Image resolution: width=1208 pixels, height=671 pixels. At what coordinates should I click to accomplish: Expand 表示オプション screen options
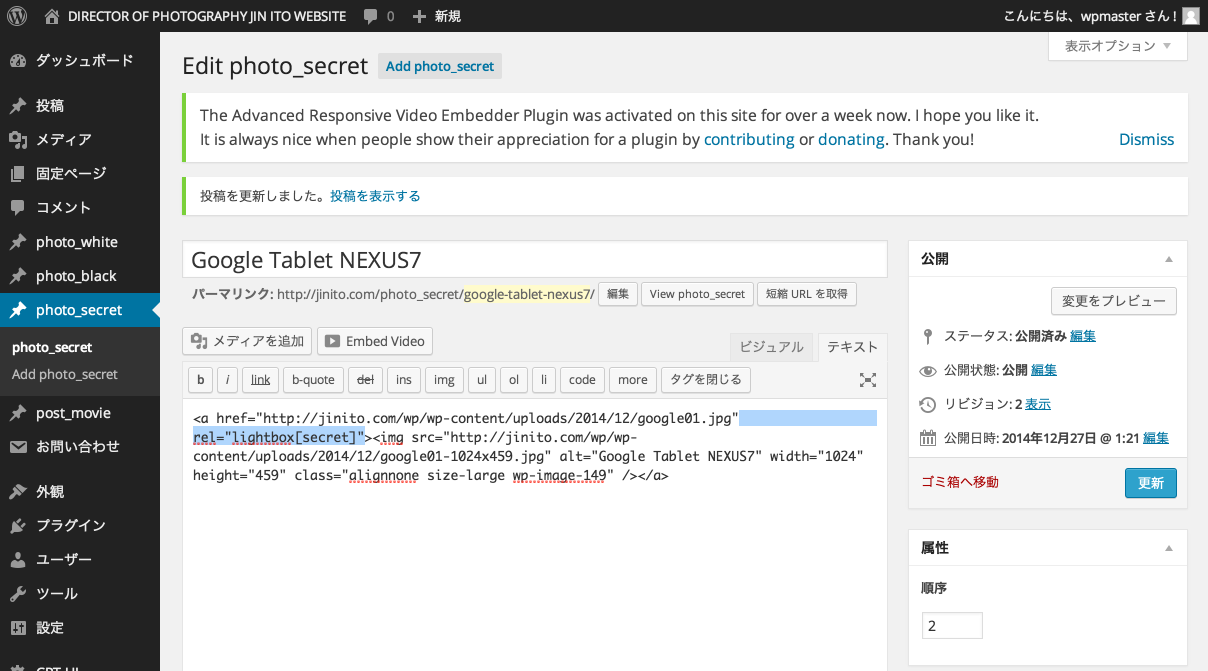(x=1118, y=46)
